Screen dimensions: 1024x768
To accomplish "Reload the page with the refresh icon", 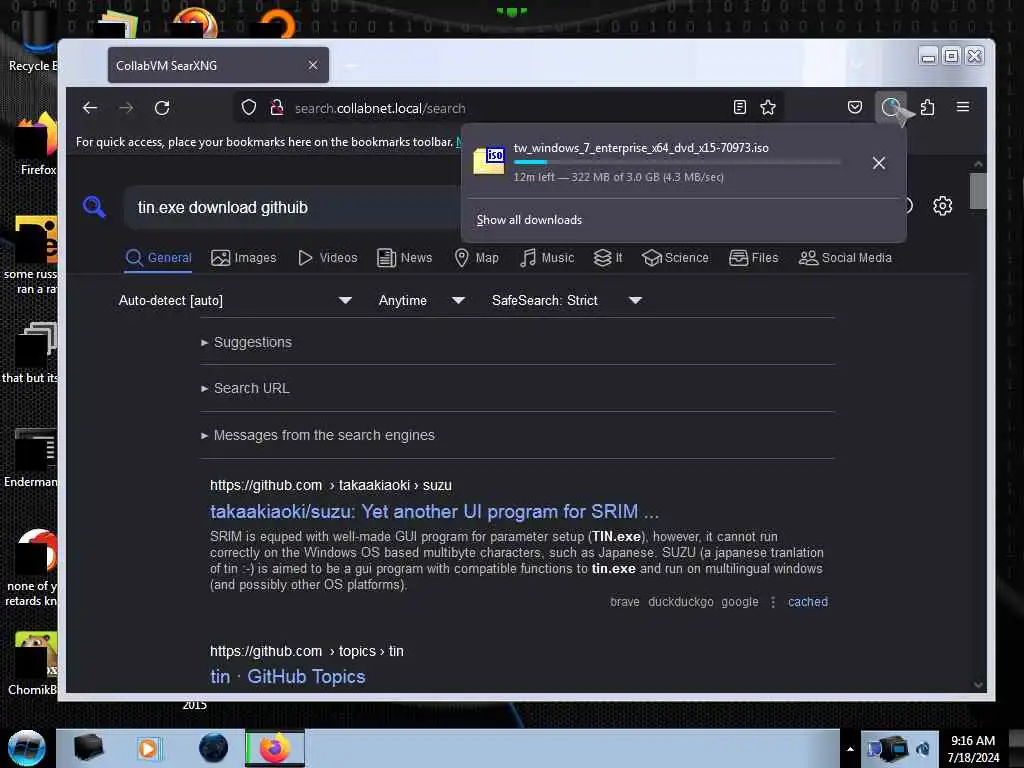I will click(162, 108).
